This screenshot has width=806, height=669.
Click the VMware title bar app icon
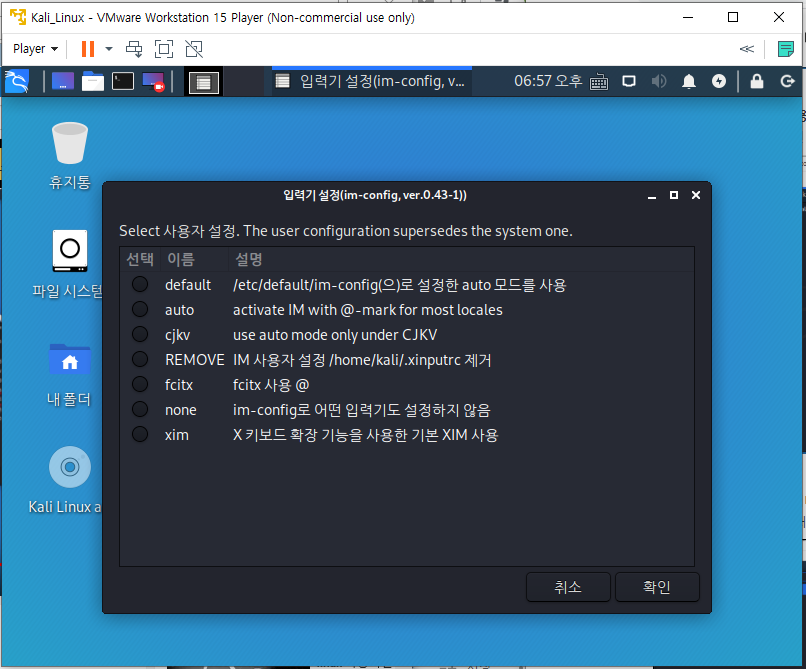click(x=18, y=17)
